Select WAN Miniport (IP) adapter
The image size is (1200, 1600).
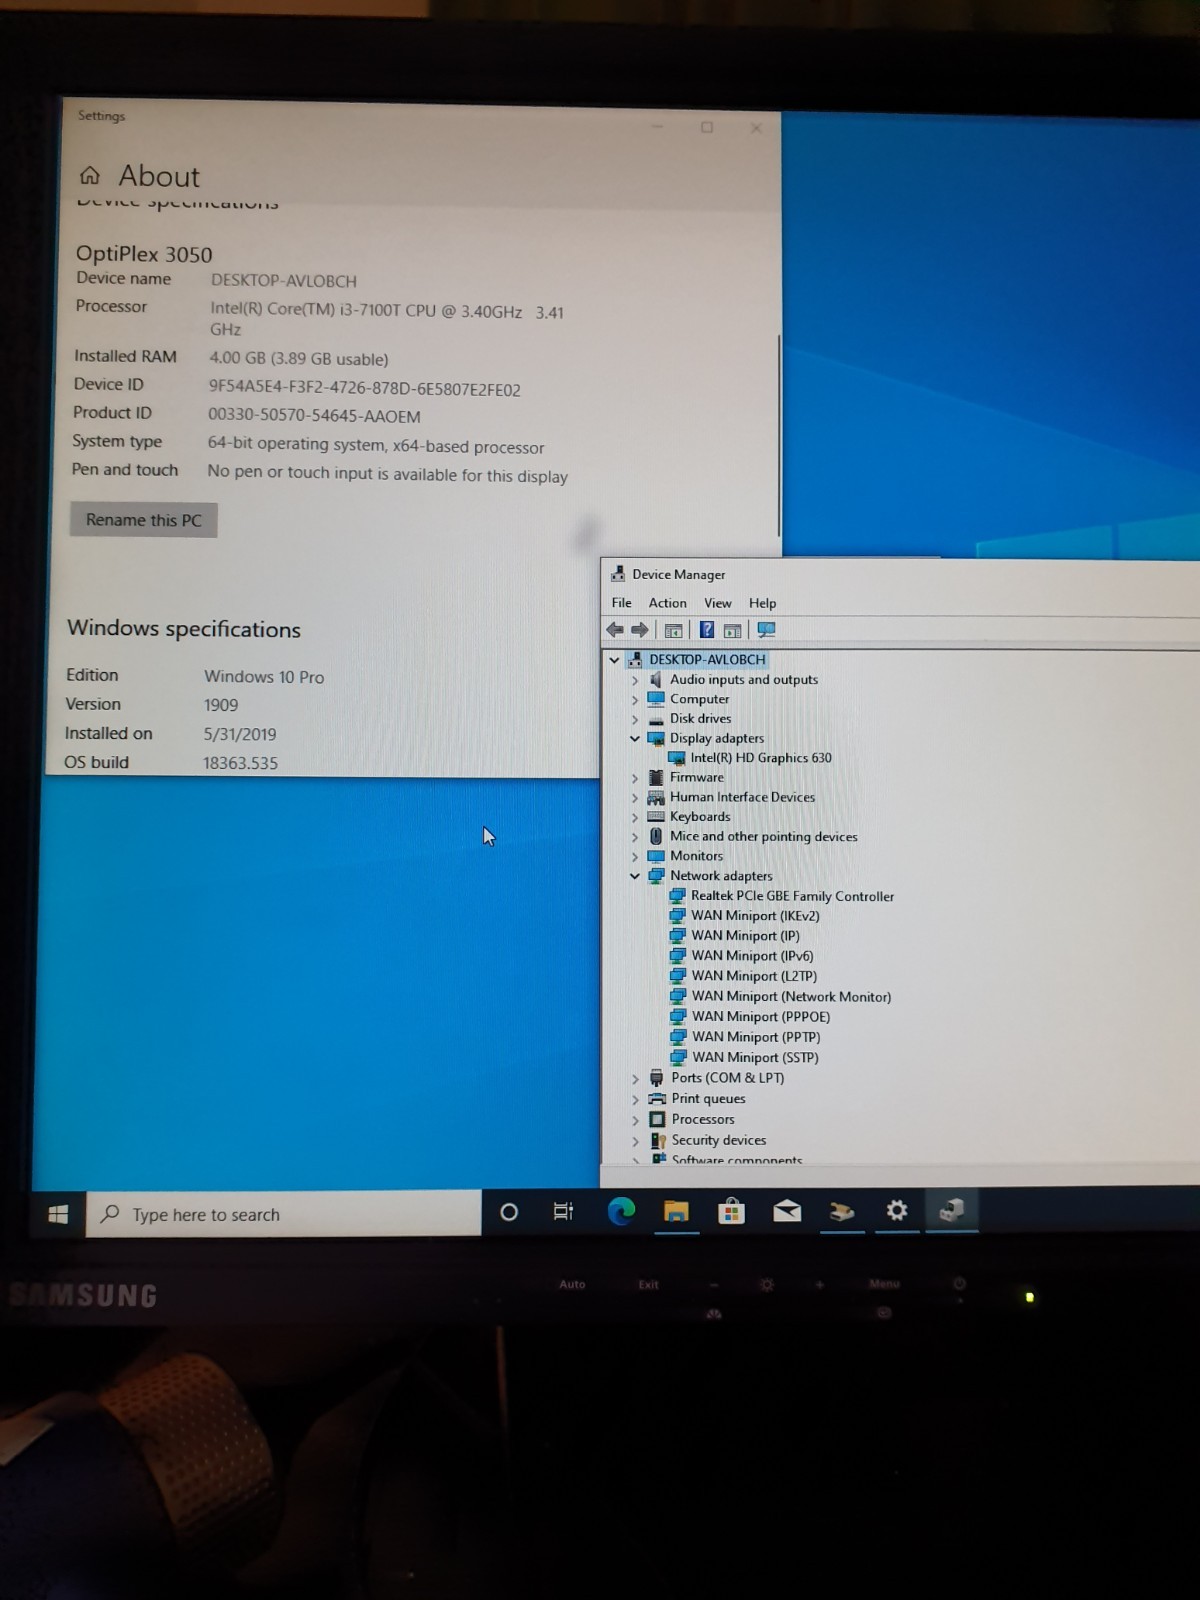(746, 936)
